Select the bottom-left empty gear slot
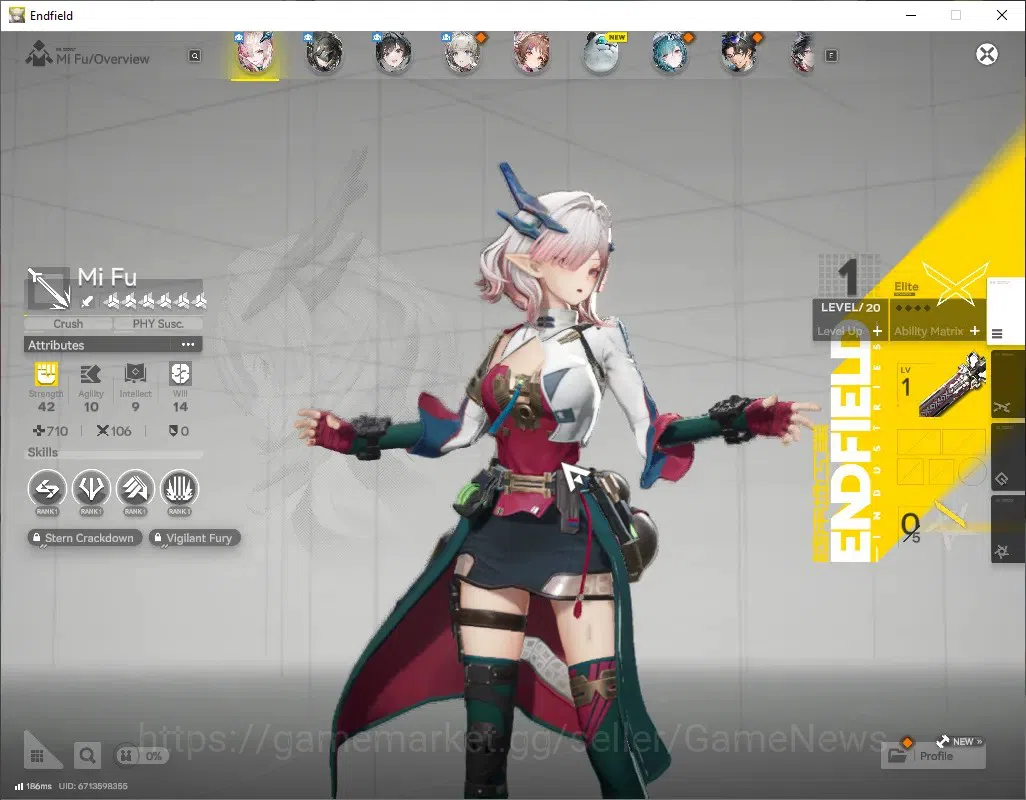This screenshot has width=1026, height=800. tap(910, 470)
